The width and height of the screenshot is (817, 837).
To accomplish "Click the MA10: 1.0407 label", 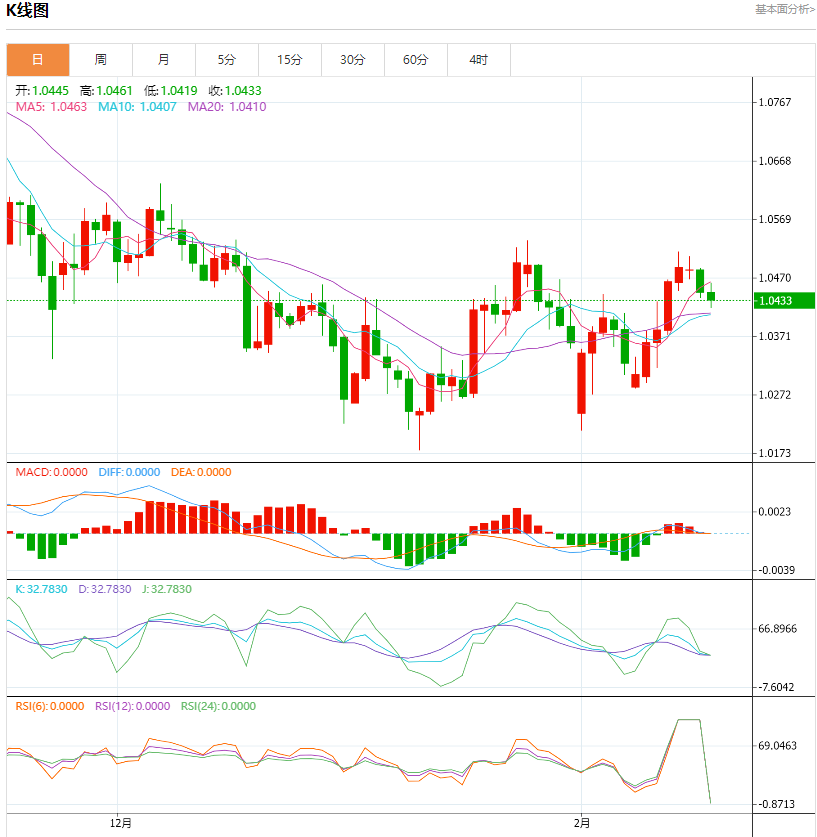I will [137, 107].
